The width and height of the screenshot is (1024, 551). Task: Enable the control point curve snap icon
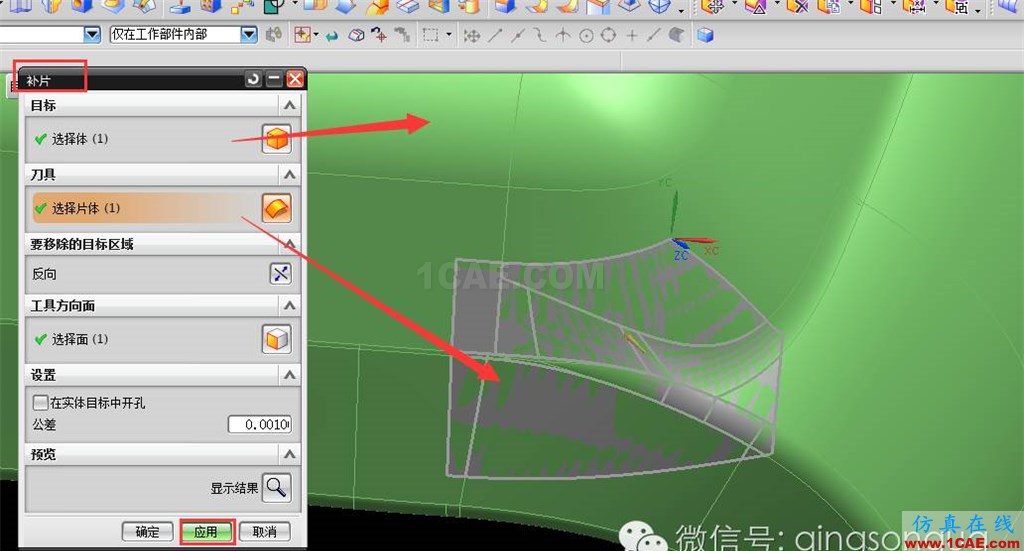540,35
